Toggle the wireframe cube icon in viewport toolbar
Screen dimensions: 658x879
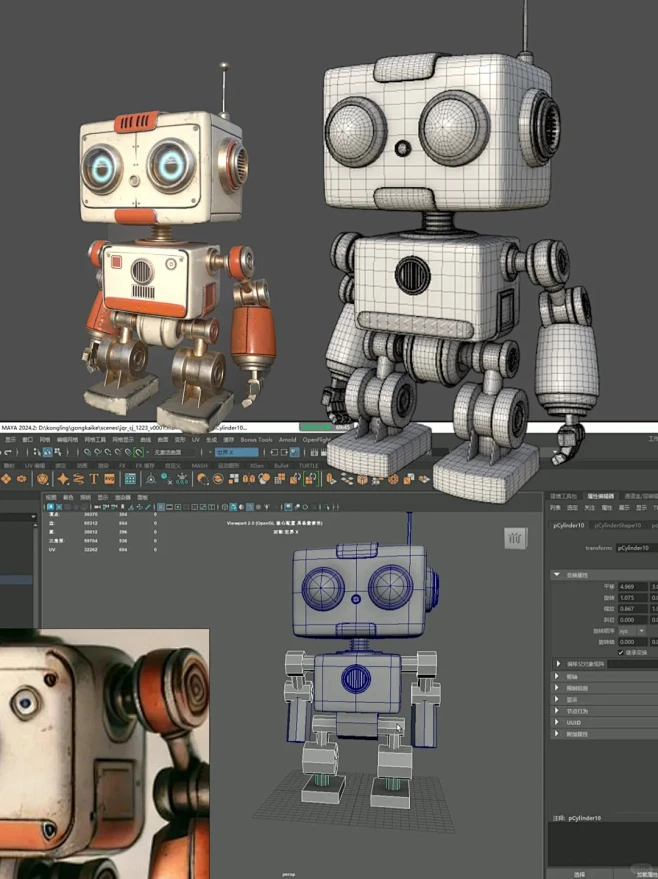[x=225, y=507]
